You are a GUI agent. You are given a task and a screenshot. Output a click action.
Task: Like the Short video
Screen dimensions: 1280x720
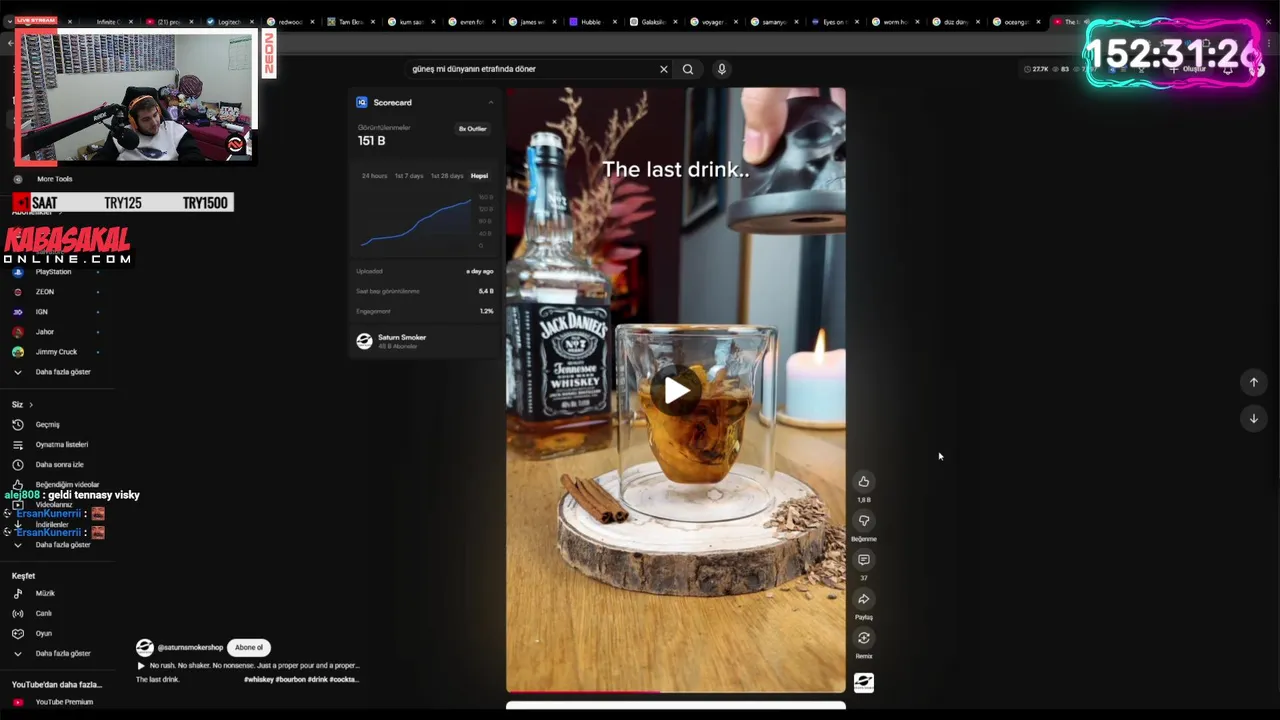[x=864, y=482]
